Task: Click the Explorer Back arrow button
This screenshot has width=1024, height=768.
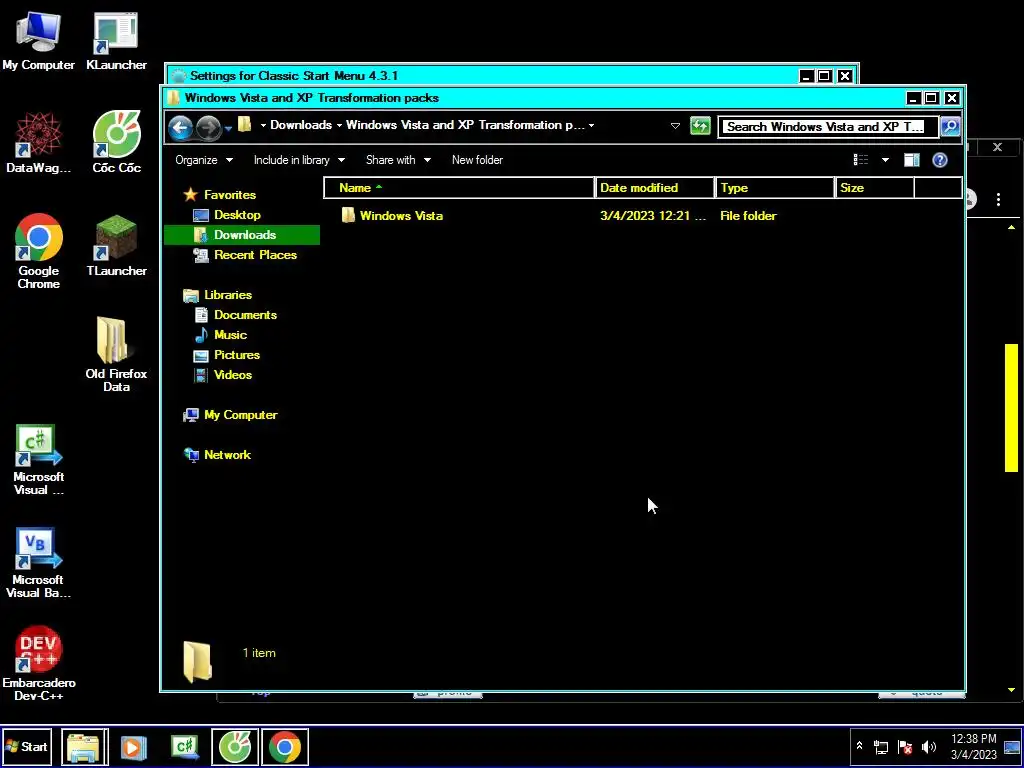Action: (x=181, y=127)
